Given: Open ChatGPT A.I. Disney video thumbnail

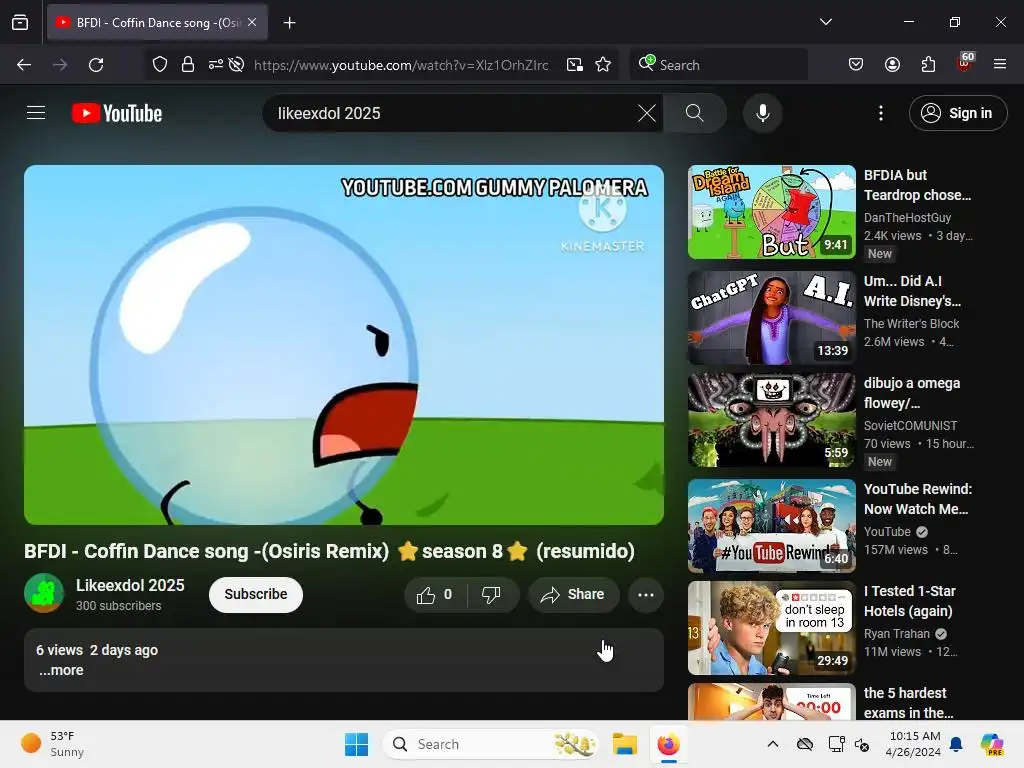Looking at the screenshot, I should pyautogui.click(x=771, y=318).
